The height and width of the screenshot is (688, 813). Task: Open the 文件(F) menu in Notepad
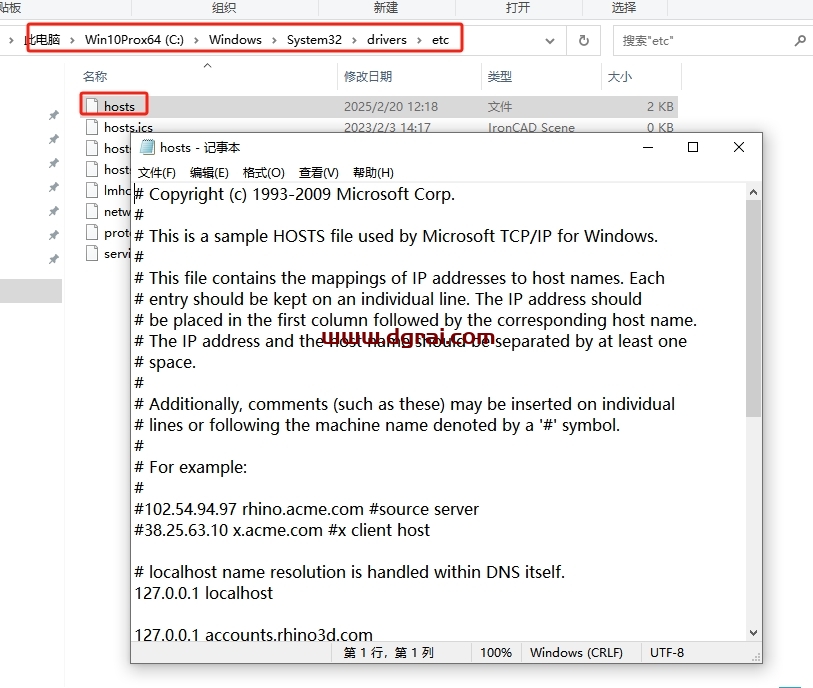tap(157, 173)
